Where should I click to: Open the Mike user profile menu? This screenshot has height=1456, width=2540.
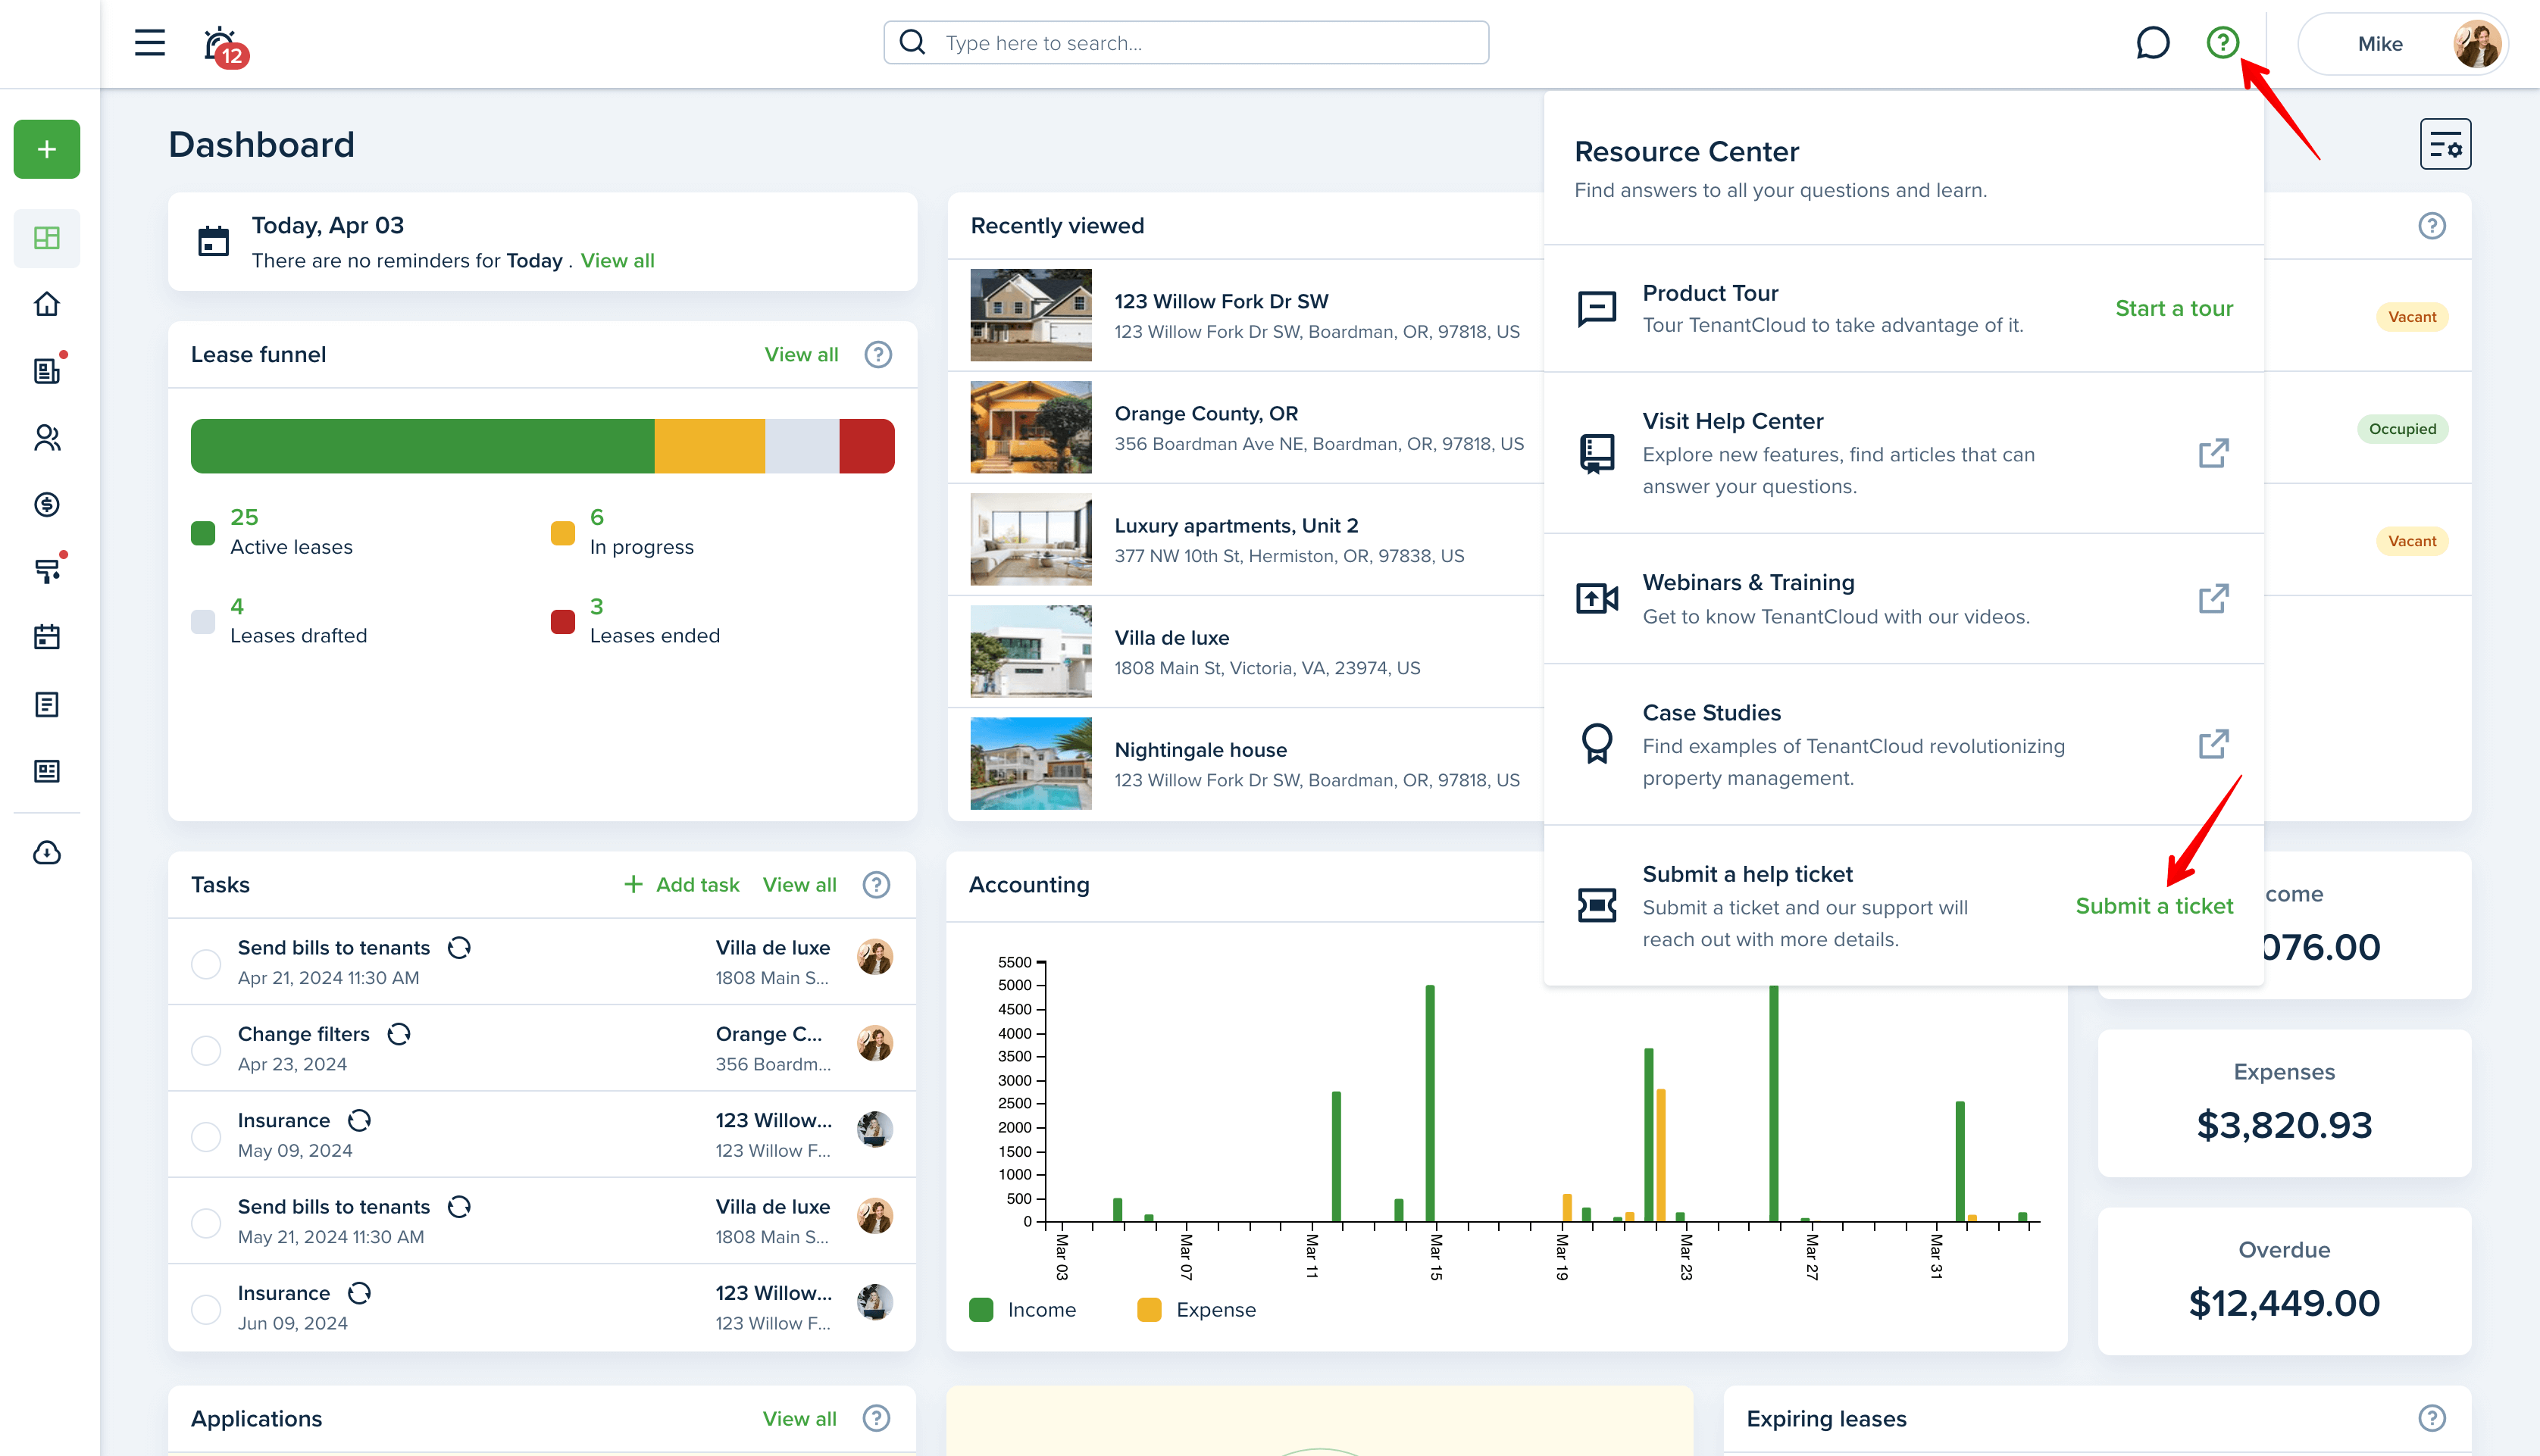coord(2402,43)
